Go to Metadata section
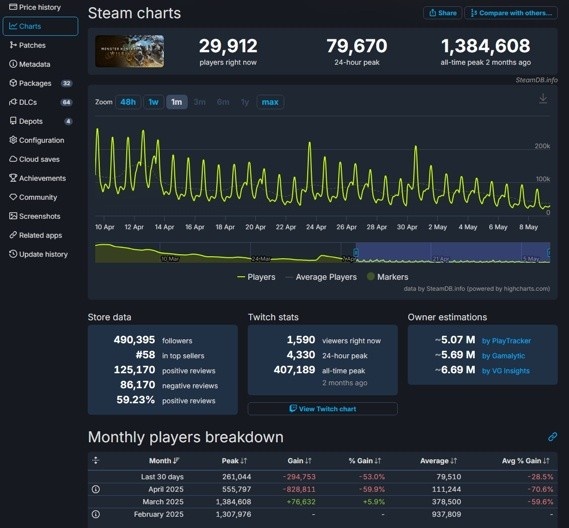Viewport: 569px width, 528px height. point(30,64)
